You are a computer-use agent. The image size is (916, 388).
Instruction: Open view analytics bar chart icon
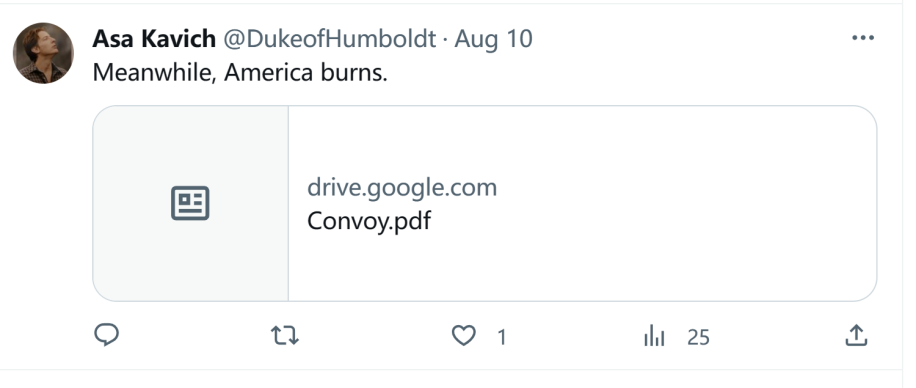tap(654, 337)
